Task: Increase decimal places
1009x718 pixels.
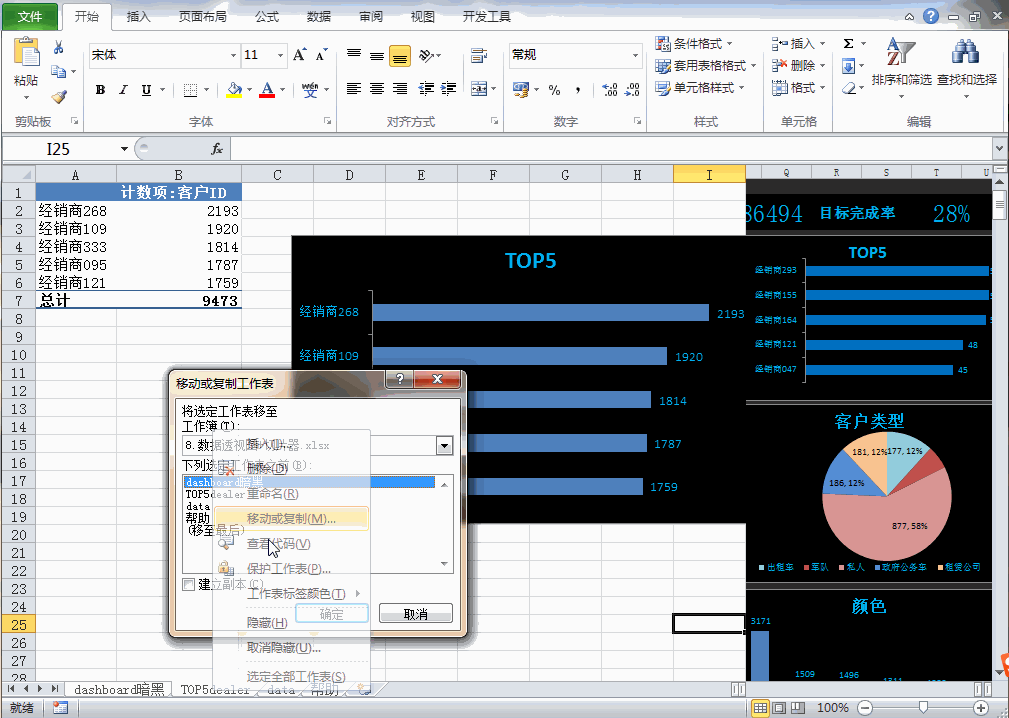Action: point(609,89)
